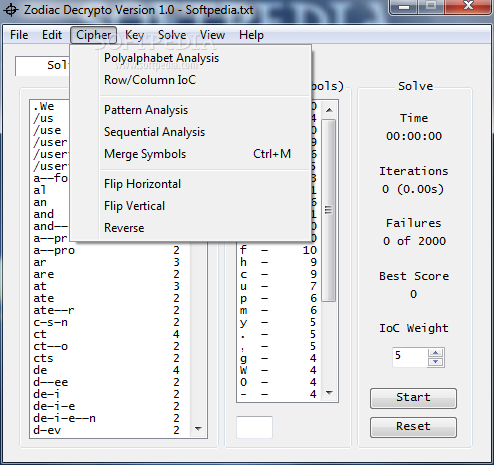Select symbol row 'c' with count 9
This screenshot has height=465, width=494.
(279, 274)
